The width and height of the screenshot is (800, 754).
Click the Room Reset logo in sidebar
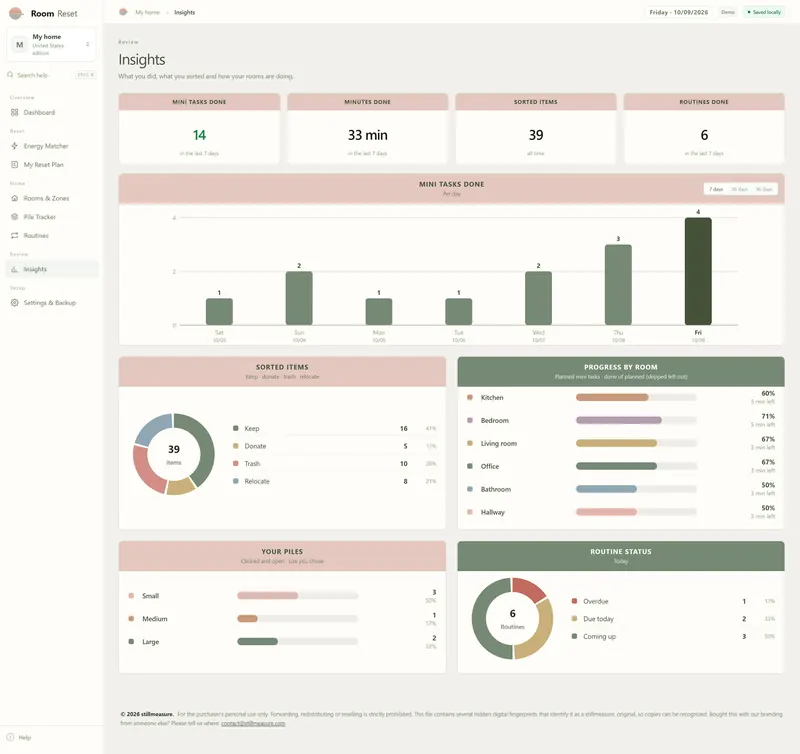tap(16, 13)
